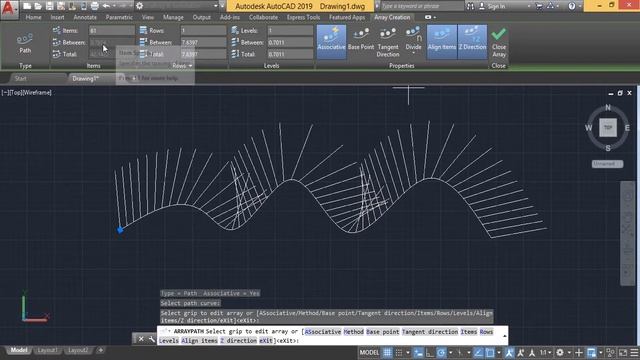Open the Home ribbon tab
Viewport: 640px width, 360px height.
[x=33, y=17]
